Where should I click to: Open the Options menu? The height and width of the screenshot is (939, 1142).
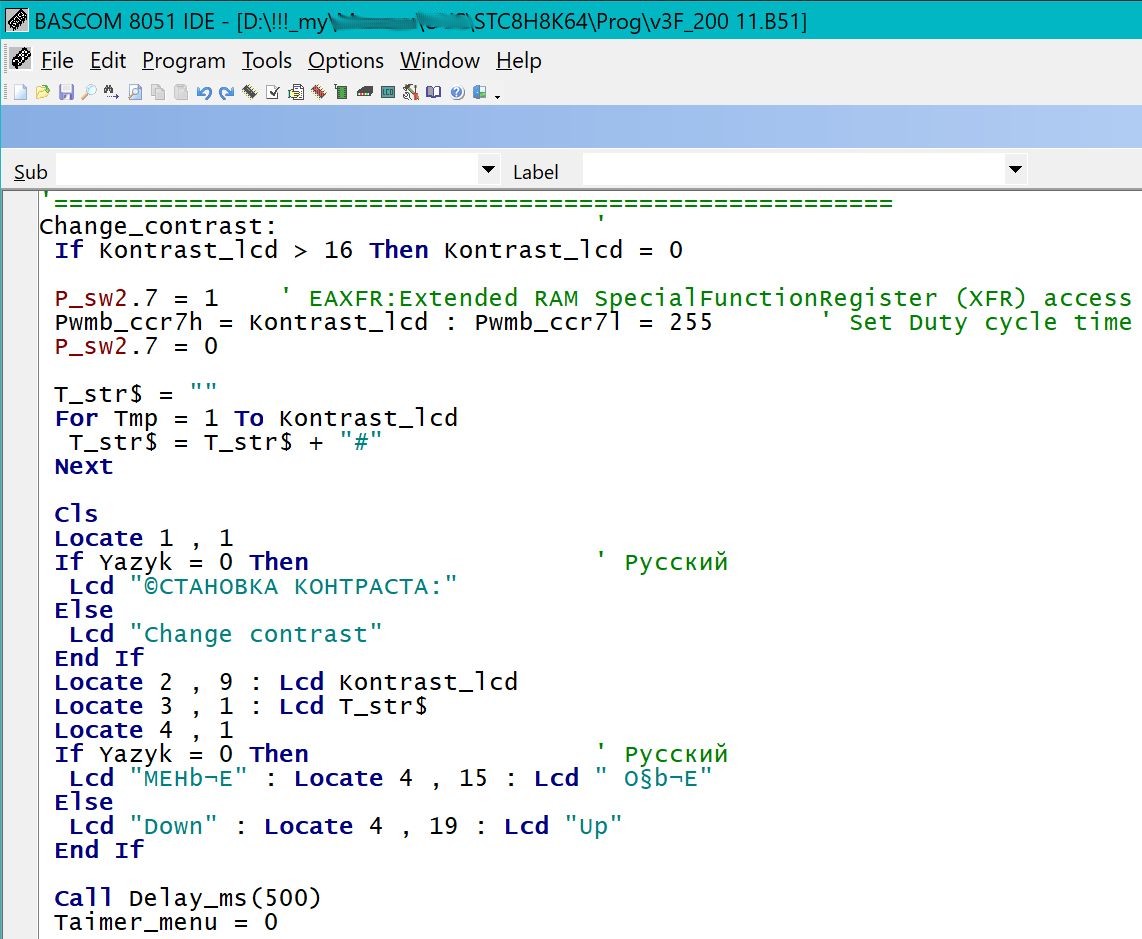pos(345,61)
